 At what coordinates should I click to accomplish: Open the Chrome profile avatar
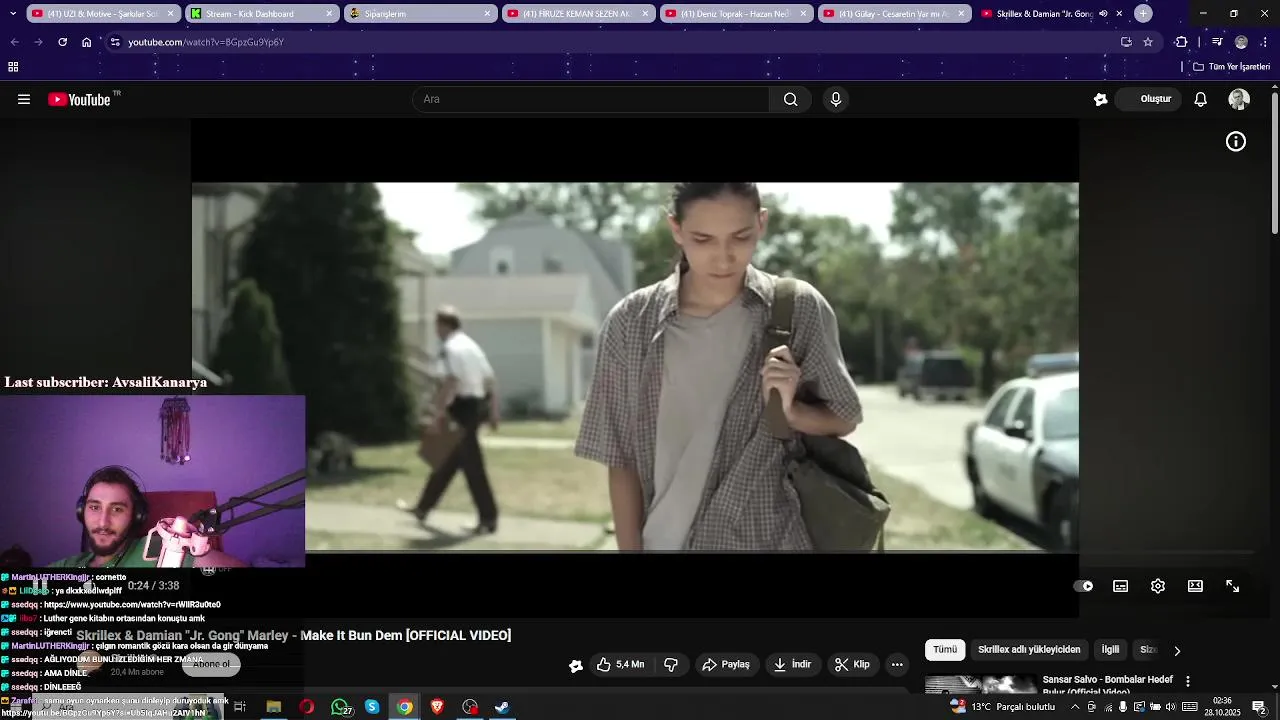[1241, 42]
